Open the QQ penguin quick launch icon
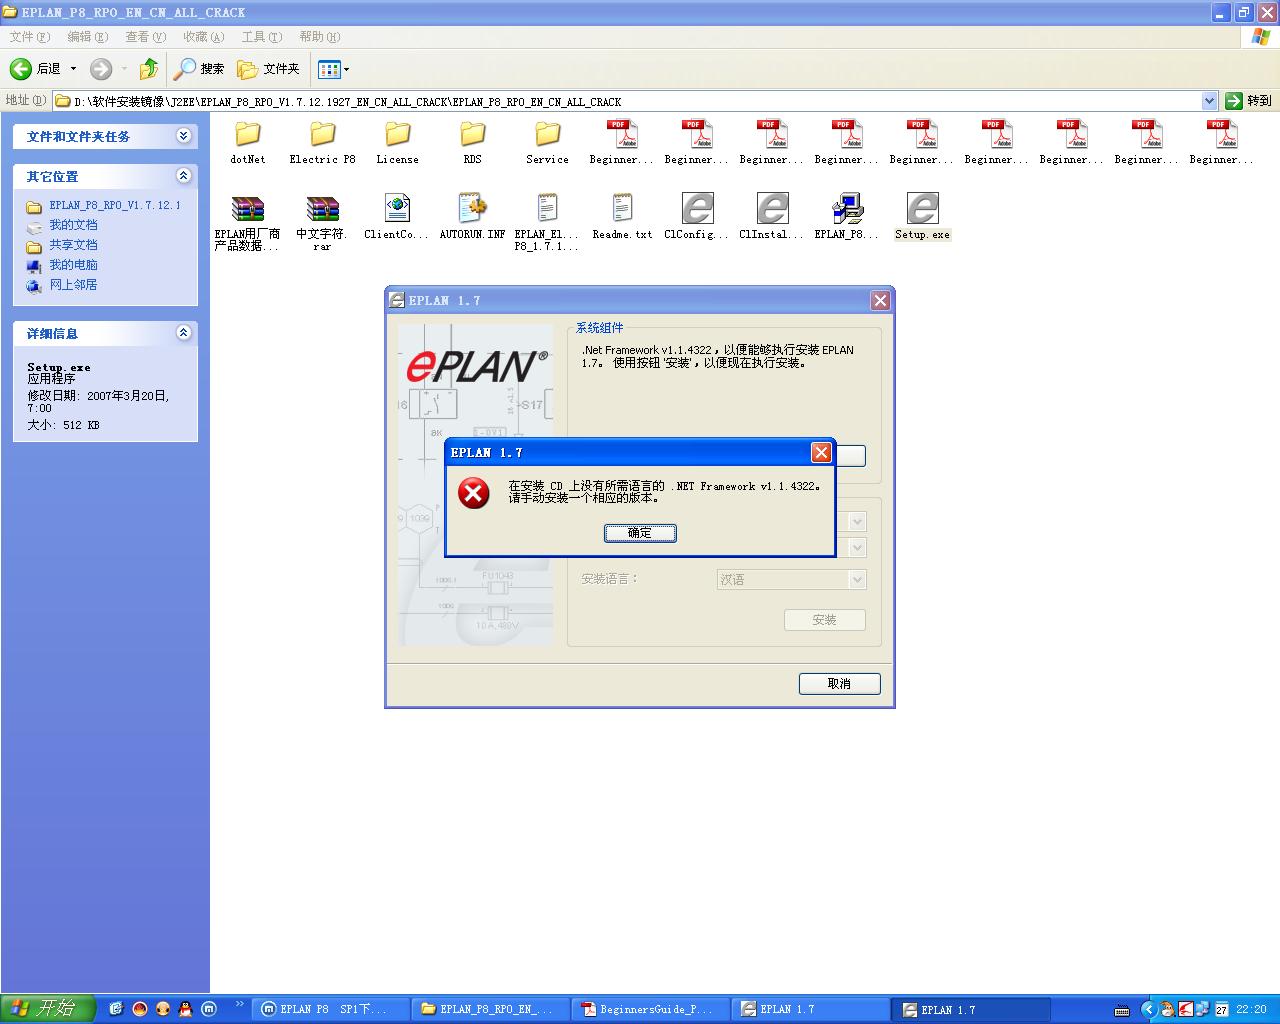Image resolution: width=1280 pixels, height=1024 pixels. tap(185, 1009)
